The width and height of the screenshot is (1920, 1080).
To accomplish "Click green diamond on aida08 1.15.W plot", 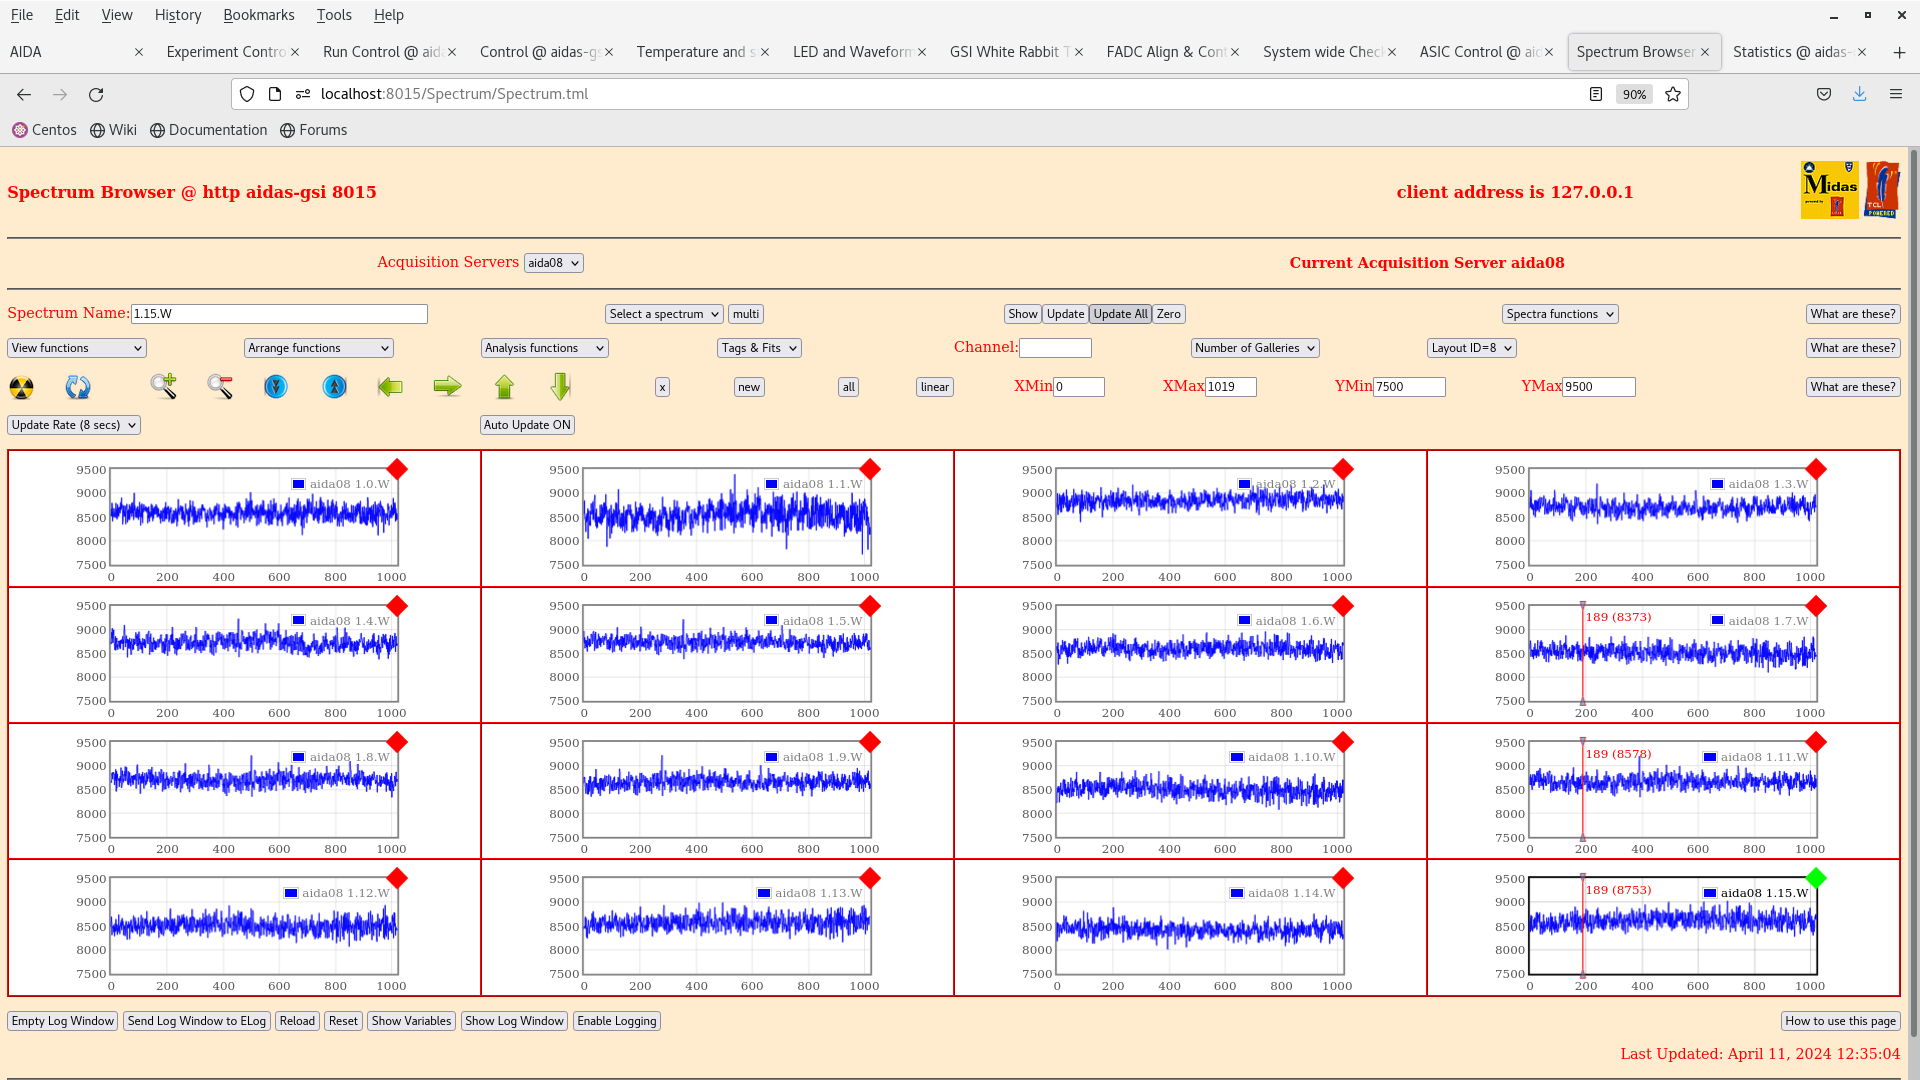I will 1816,878.
